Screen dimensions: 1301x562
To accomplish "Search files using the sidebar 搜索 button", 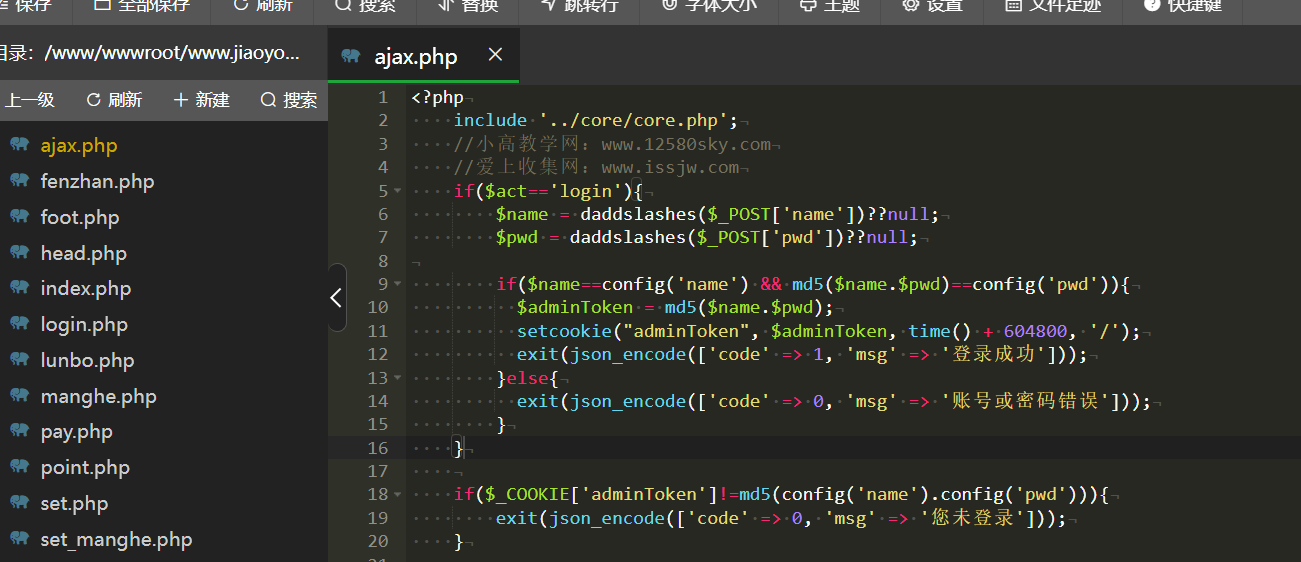I will pos(289,100).
